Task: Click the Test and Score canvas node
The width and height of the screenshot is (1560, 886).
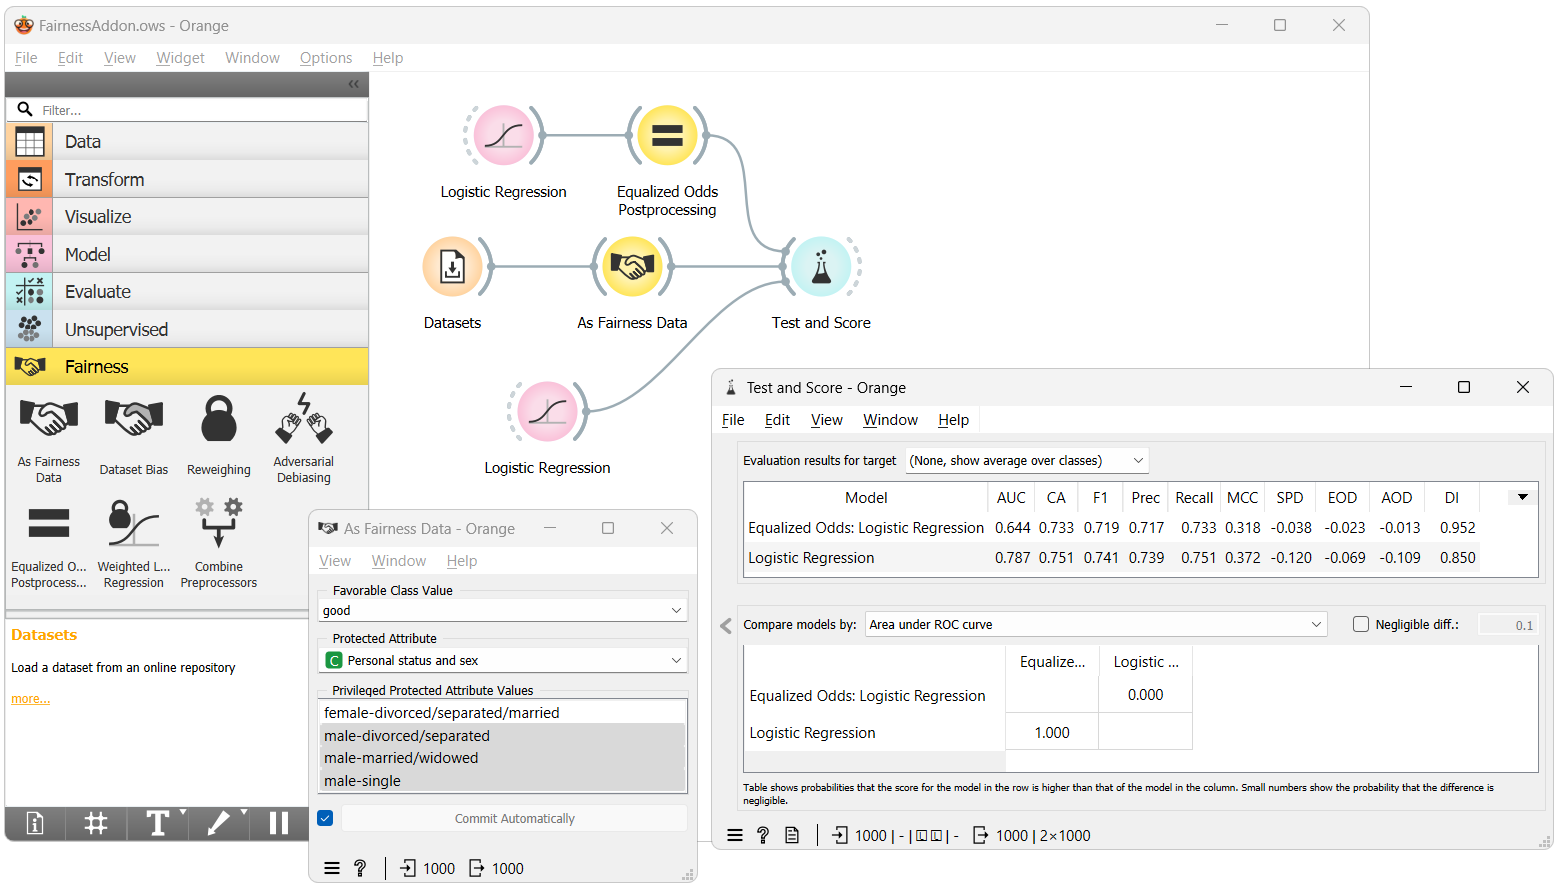Action: click(821, 268)
